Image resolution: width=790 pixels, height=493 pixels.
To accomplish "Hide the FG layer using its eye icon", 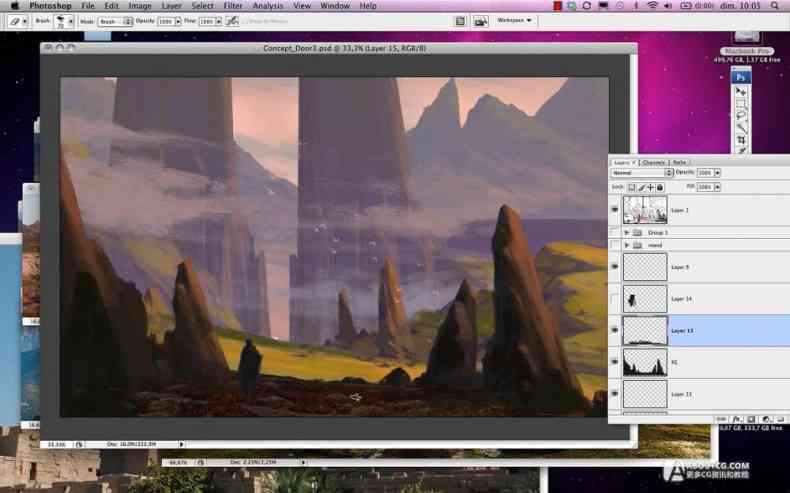I will pos(615,362).
